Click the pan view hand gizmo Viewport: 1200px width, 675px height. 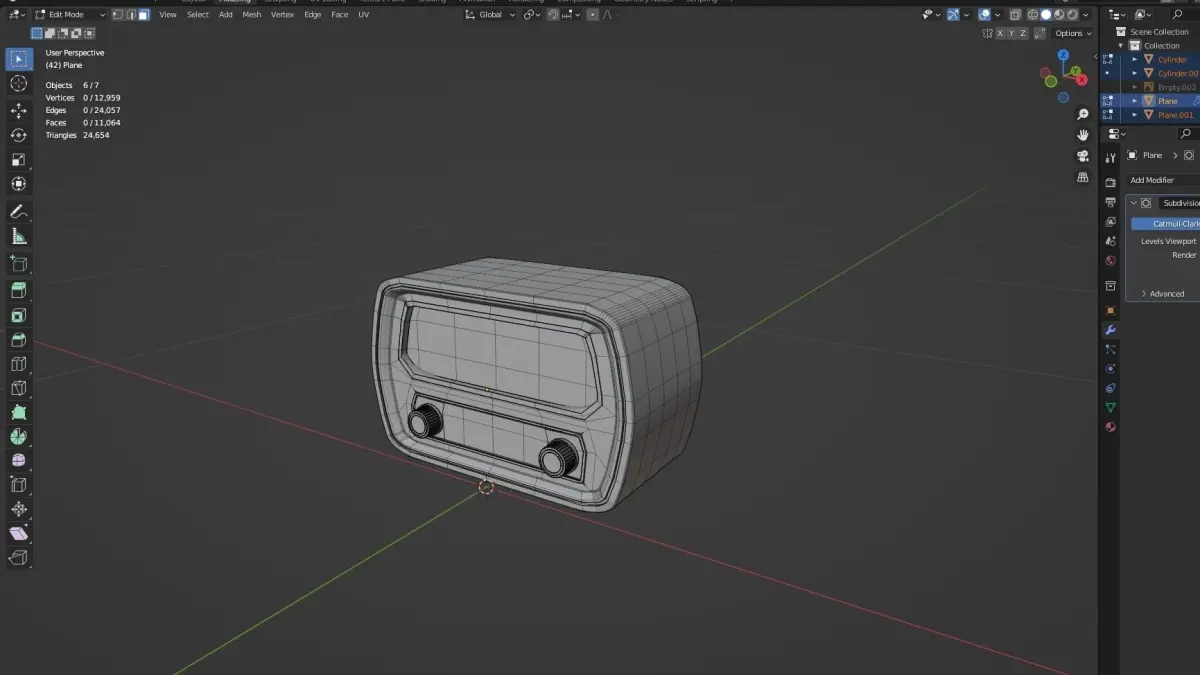pyautogui.click(x=1082, y=135)
